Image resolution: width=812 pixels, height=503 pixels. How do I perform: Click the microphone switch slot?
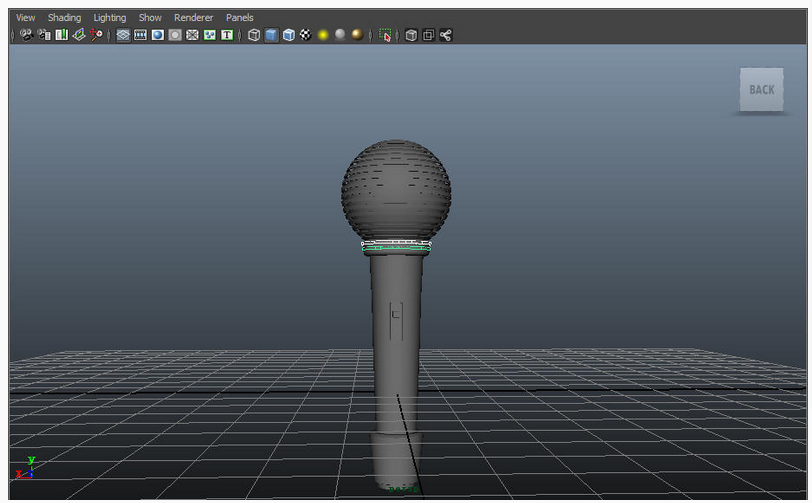(x=396, y=321)
